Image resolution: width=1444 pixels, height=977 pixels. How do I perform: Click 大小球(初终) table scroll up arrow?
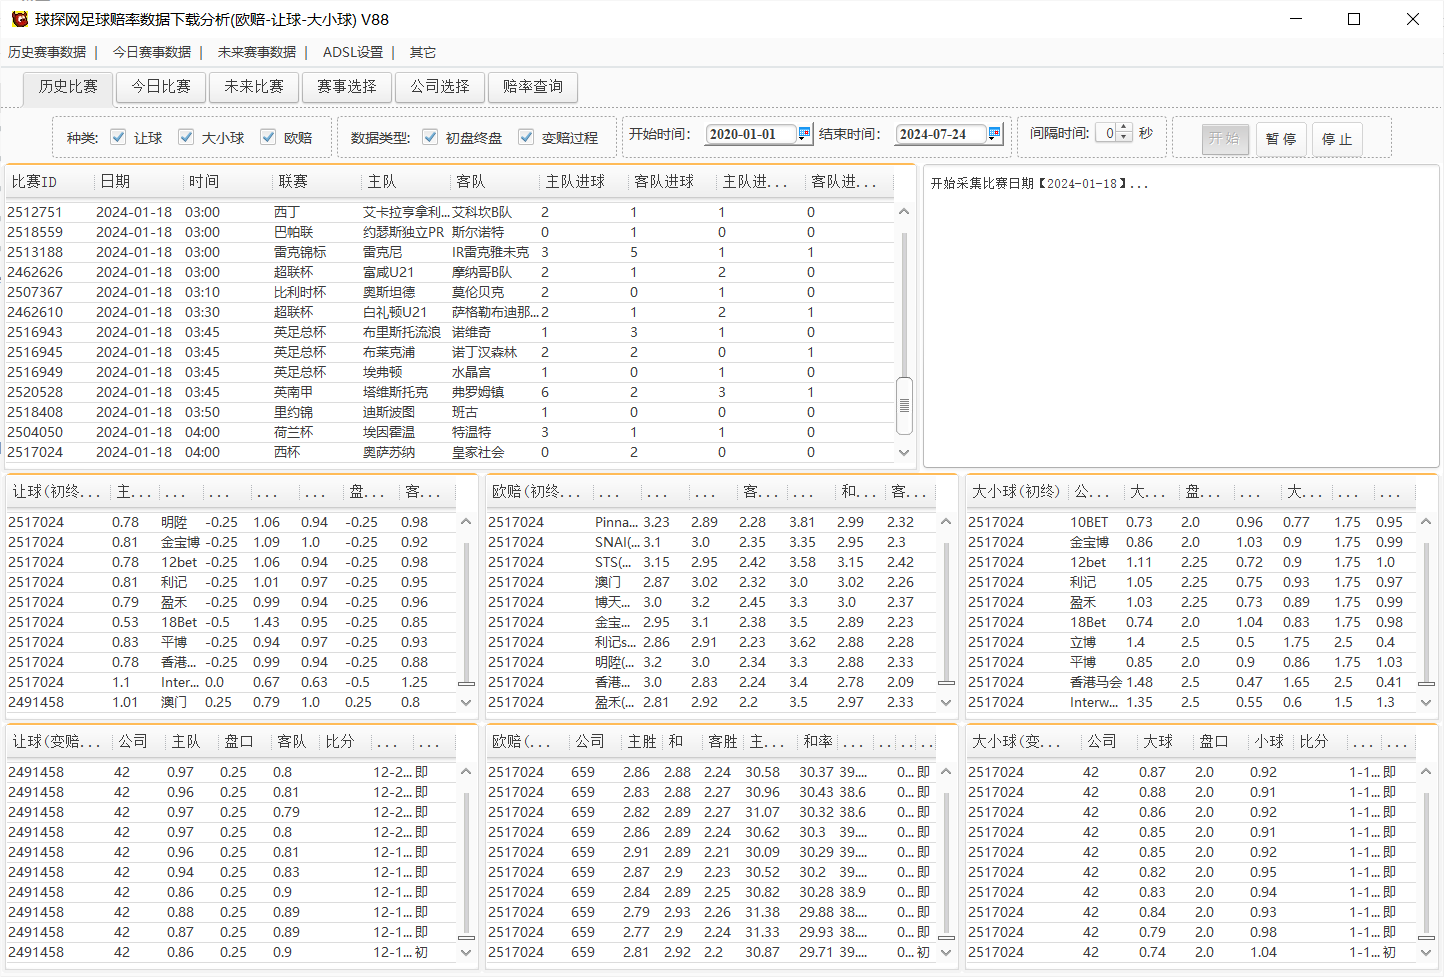(1426, 522)
